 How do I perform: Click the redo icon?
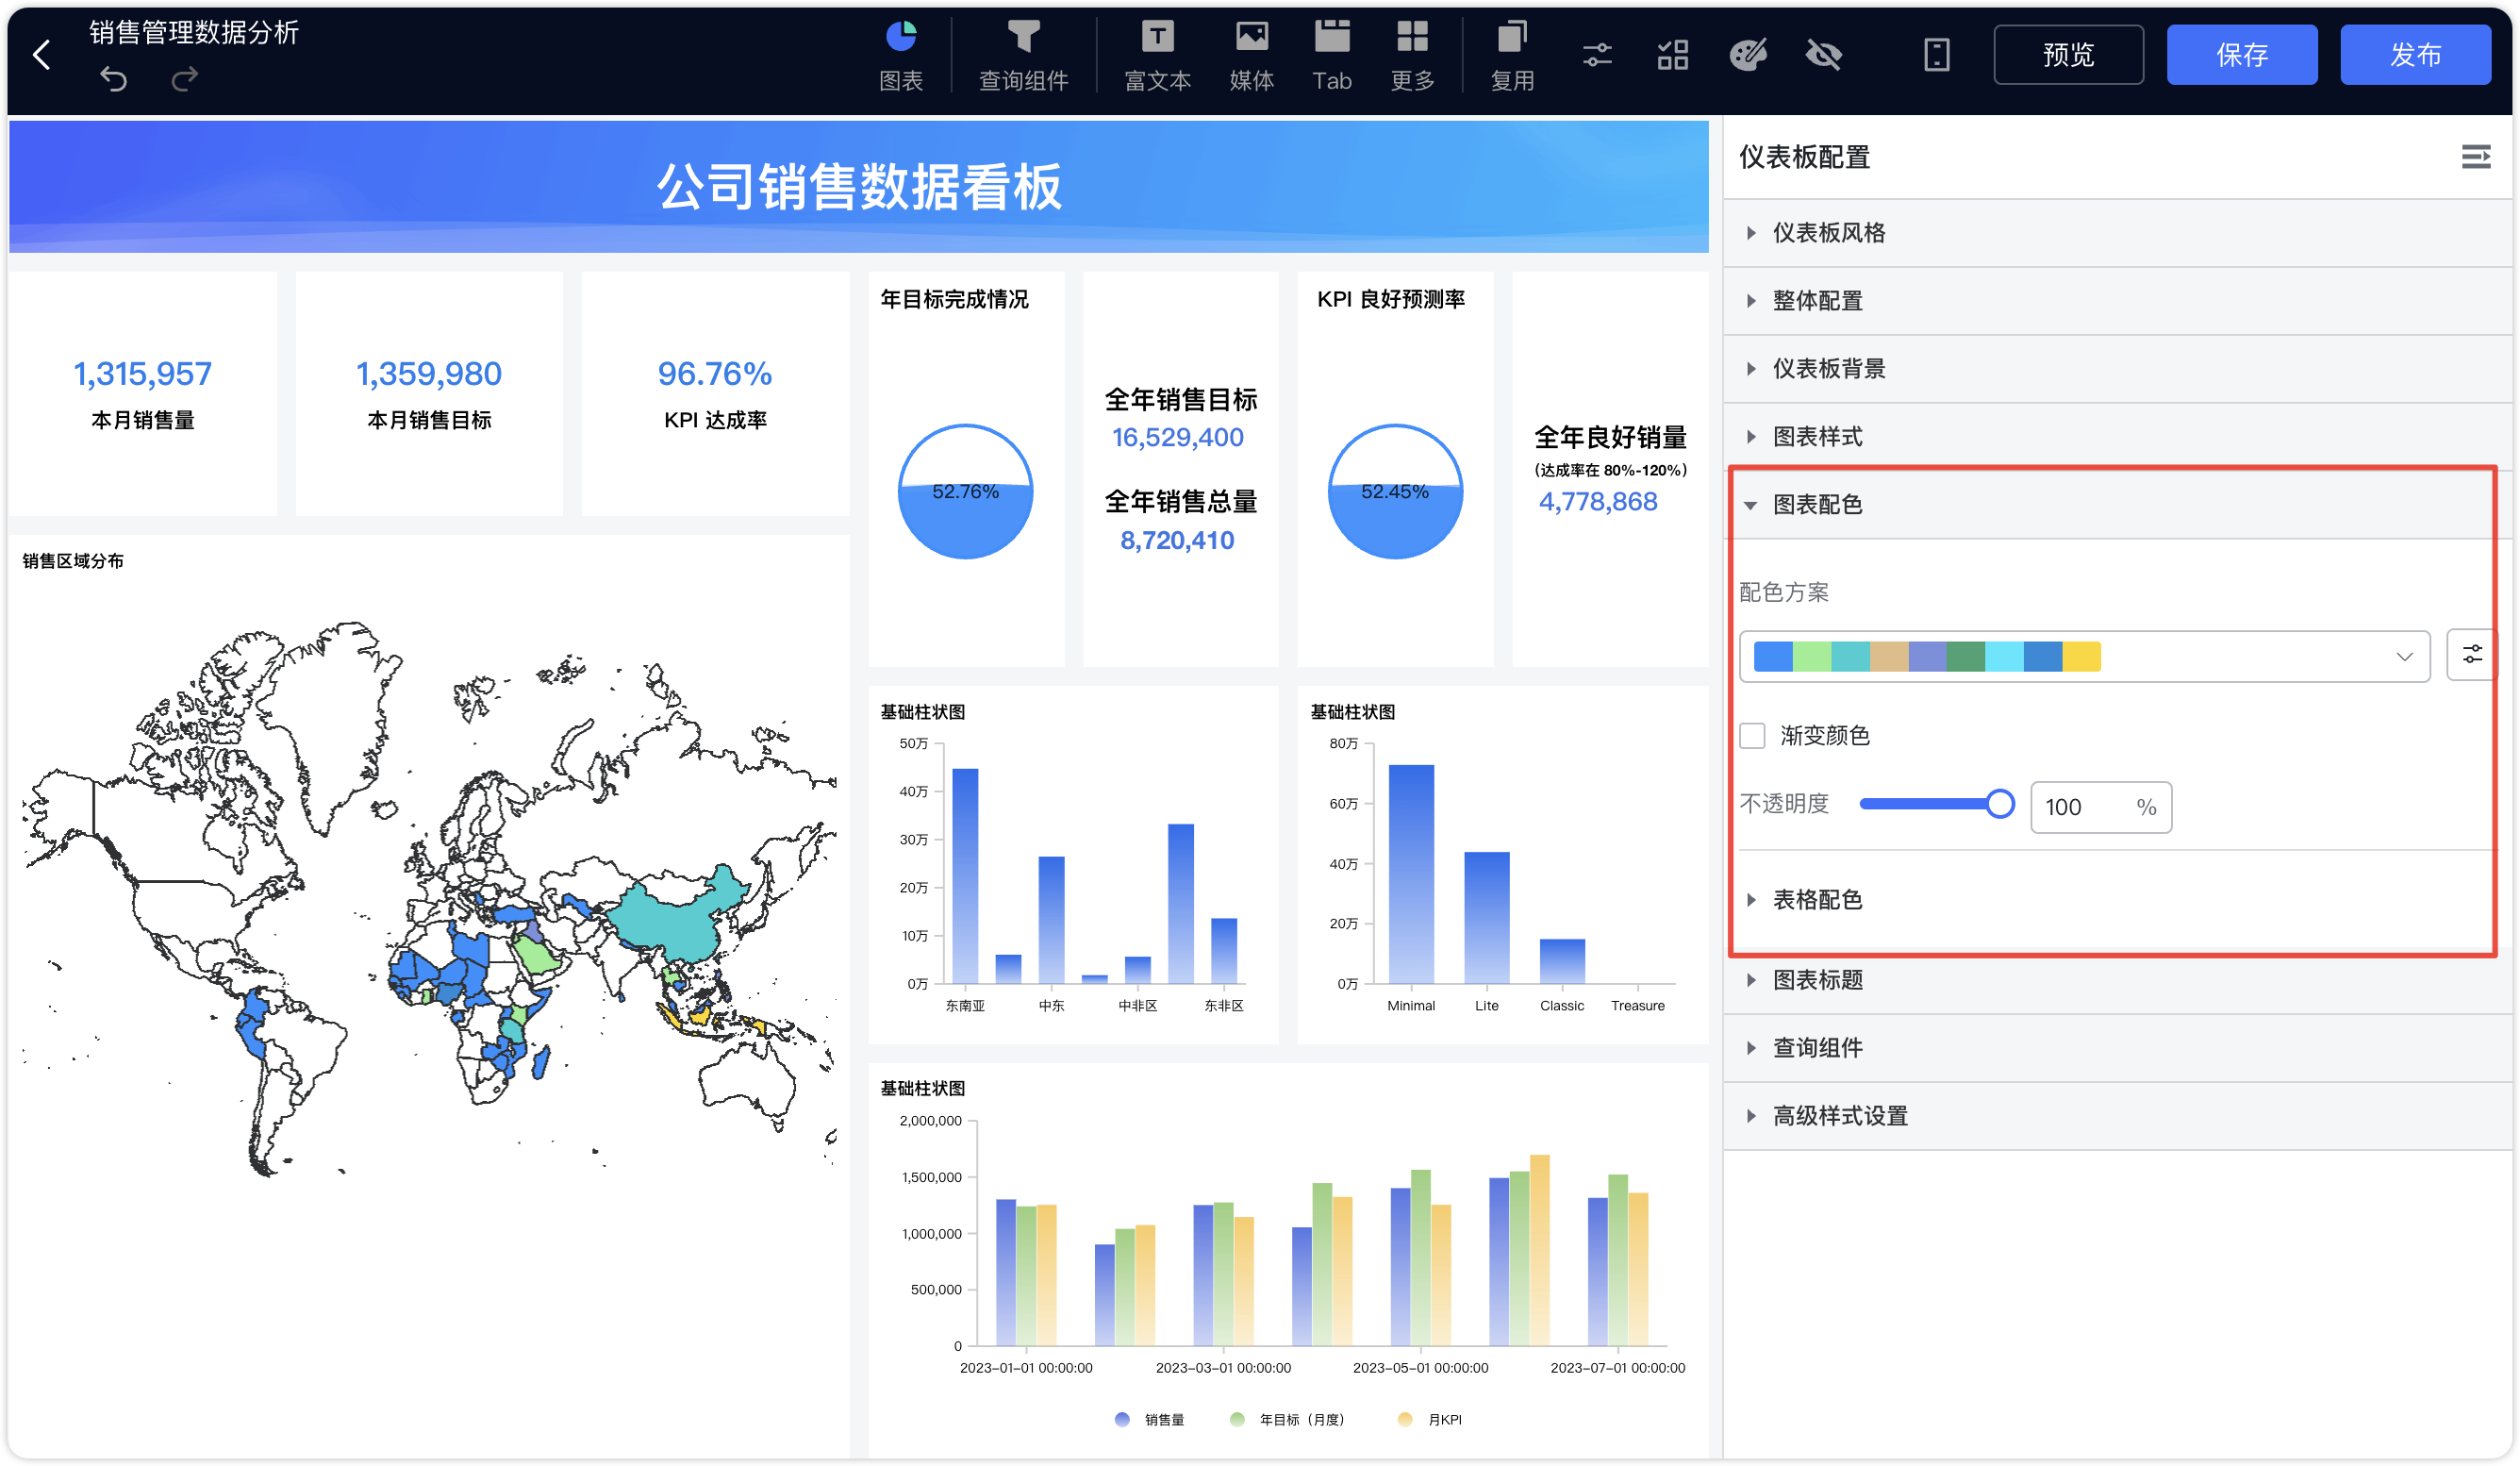184,78
